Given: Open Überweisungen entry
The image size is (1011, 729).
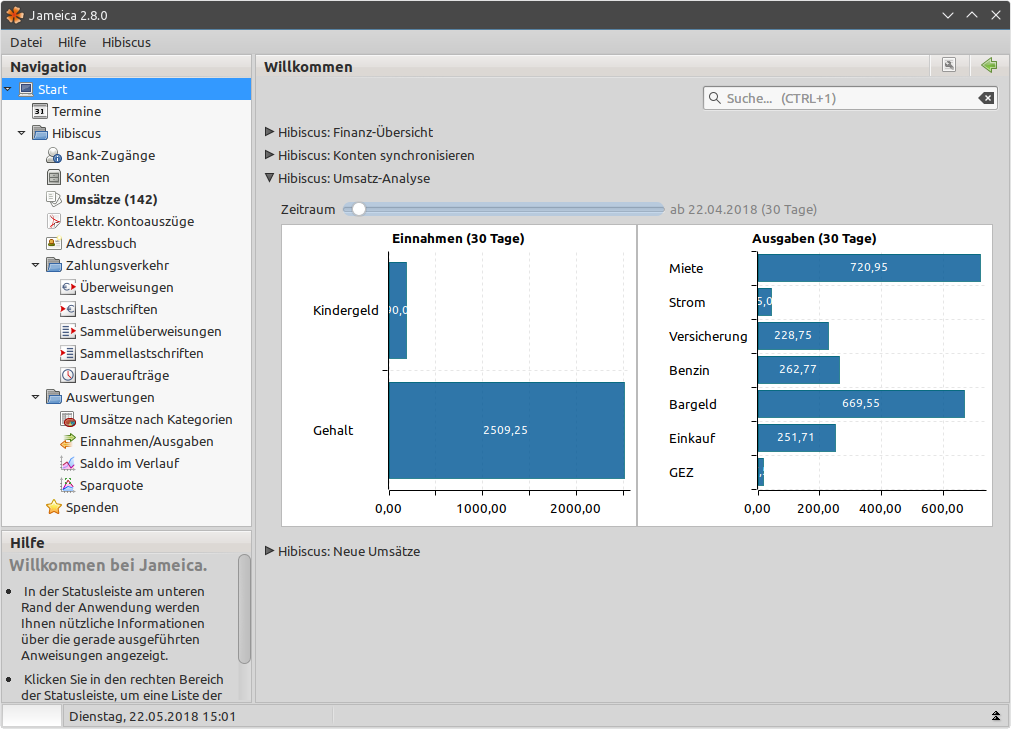Looking at the screenshot, I should [x=126, y=287].
